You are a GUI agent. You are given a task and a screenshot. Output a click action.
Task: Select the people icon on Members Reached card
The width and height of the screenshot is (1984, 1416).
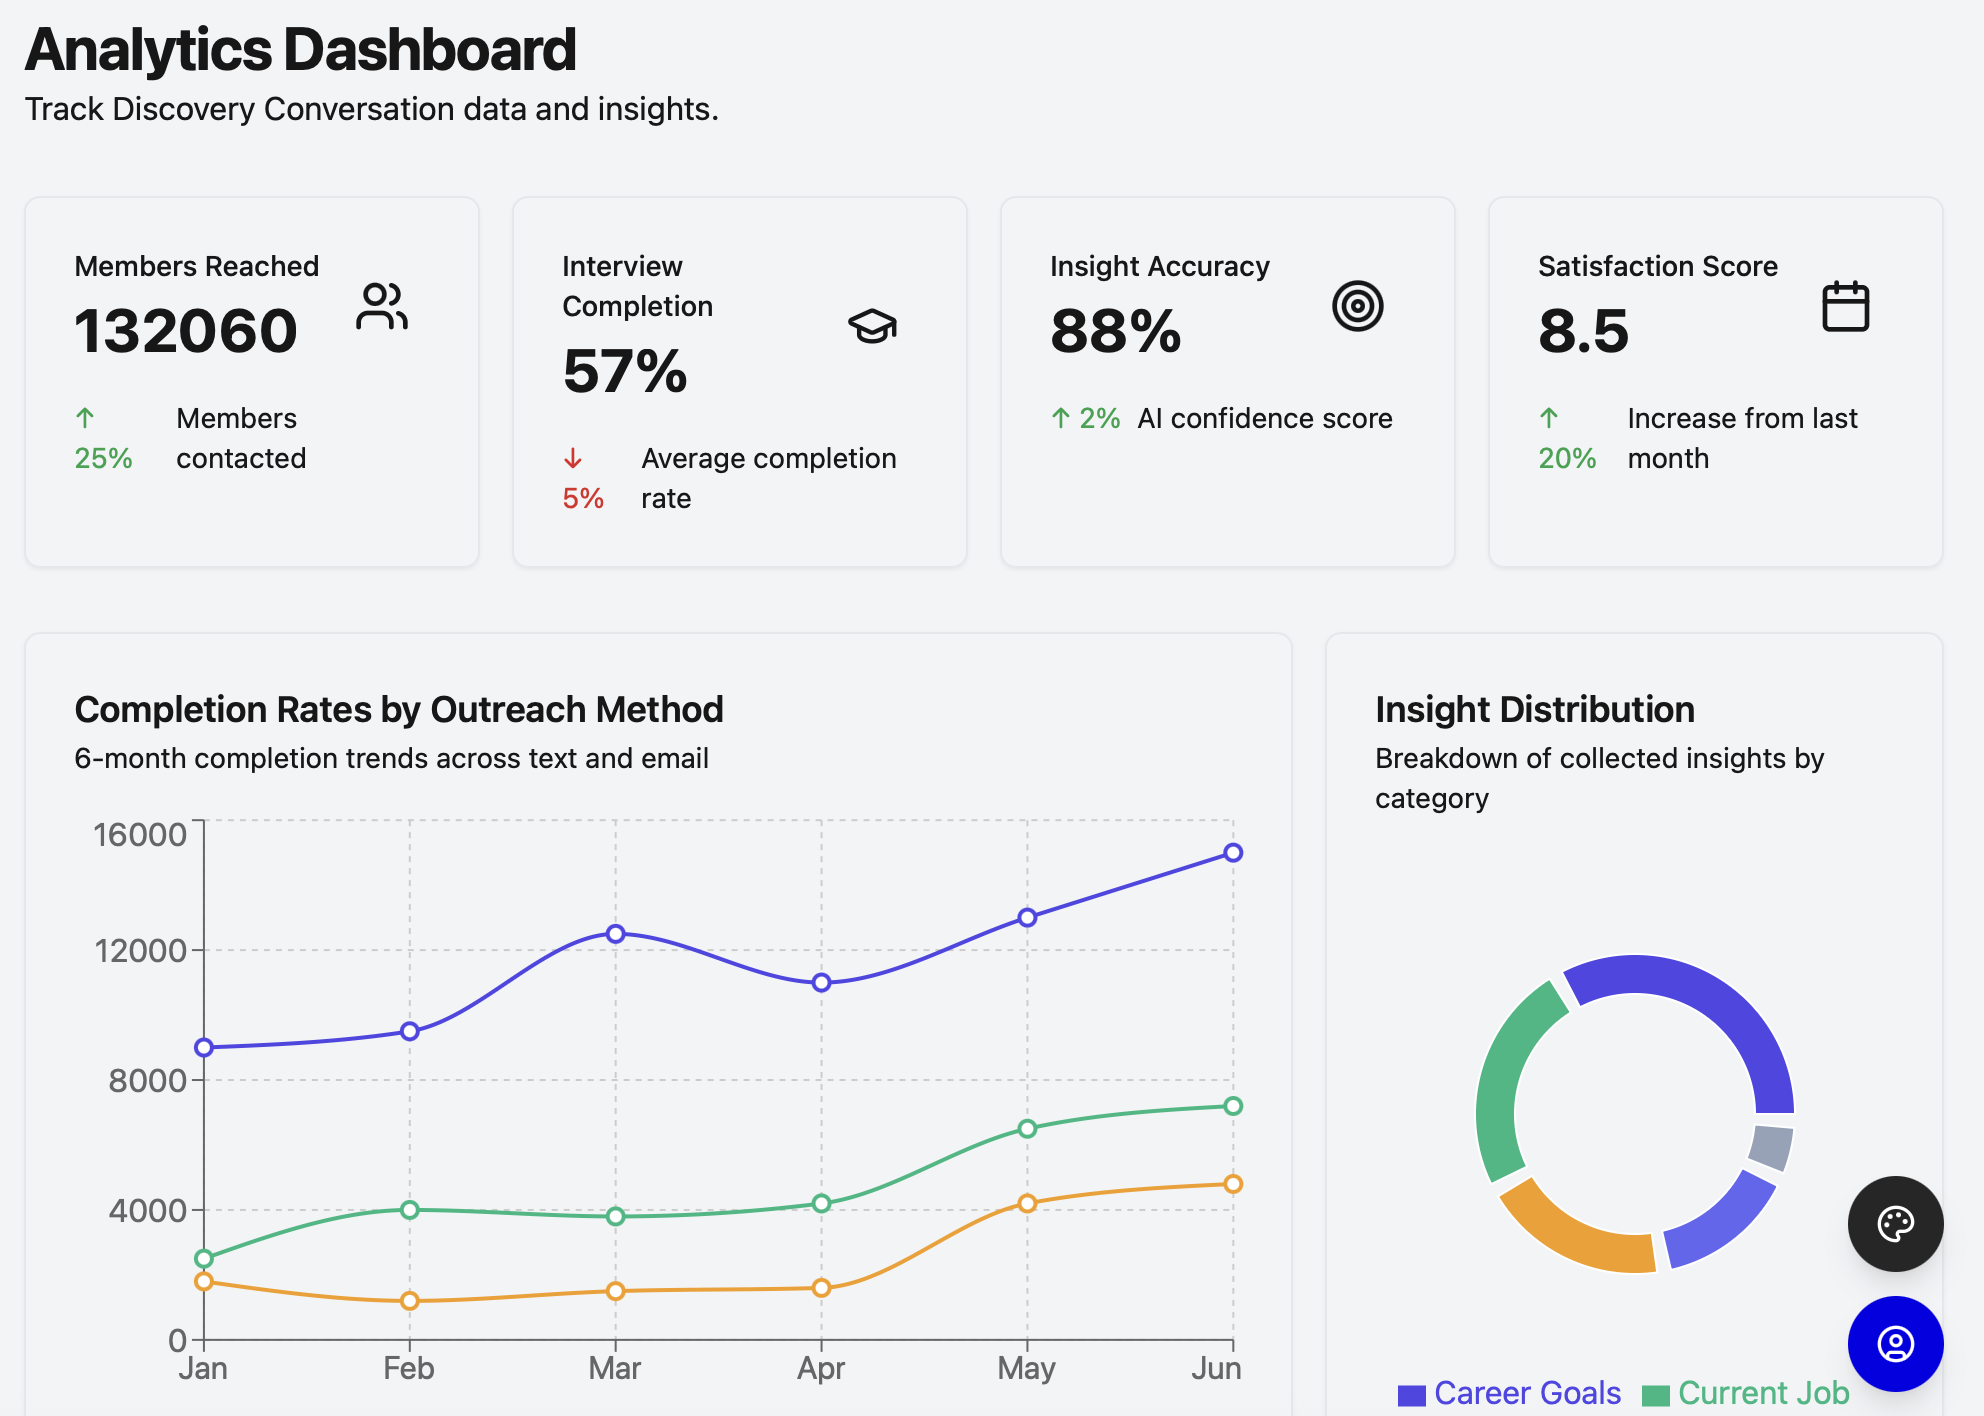click(383, 307)
